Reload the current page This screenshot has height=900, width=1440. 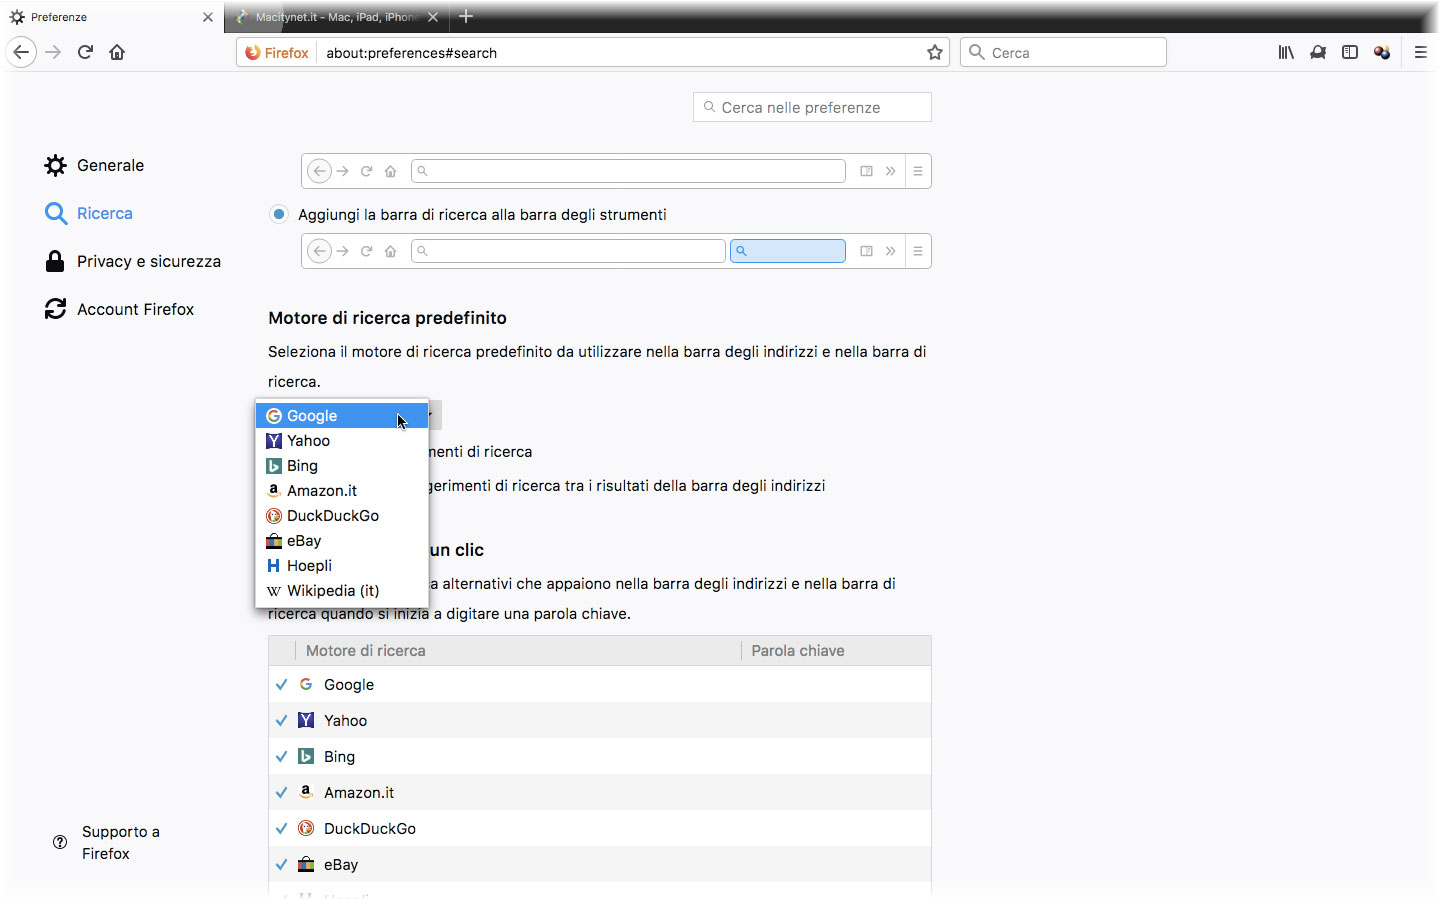85,52
